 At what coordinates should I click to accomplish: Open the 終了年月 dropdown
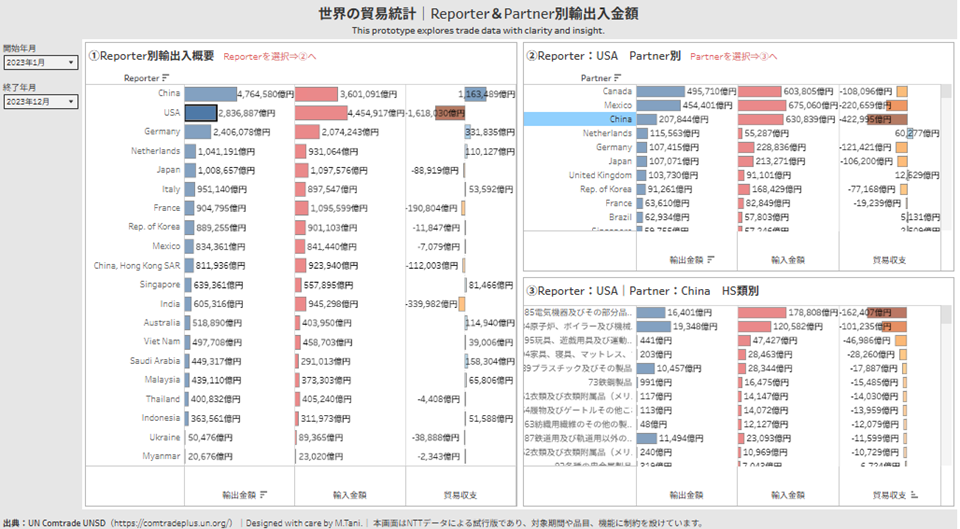tap(40, 101)
